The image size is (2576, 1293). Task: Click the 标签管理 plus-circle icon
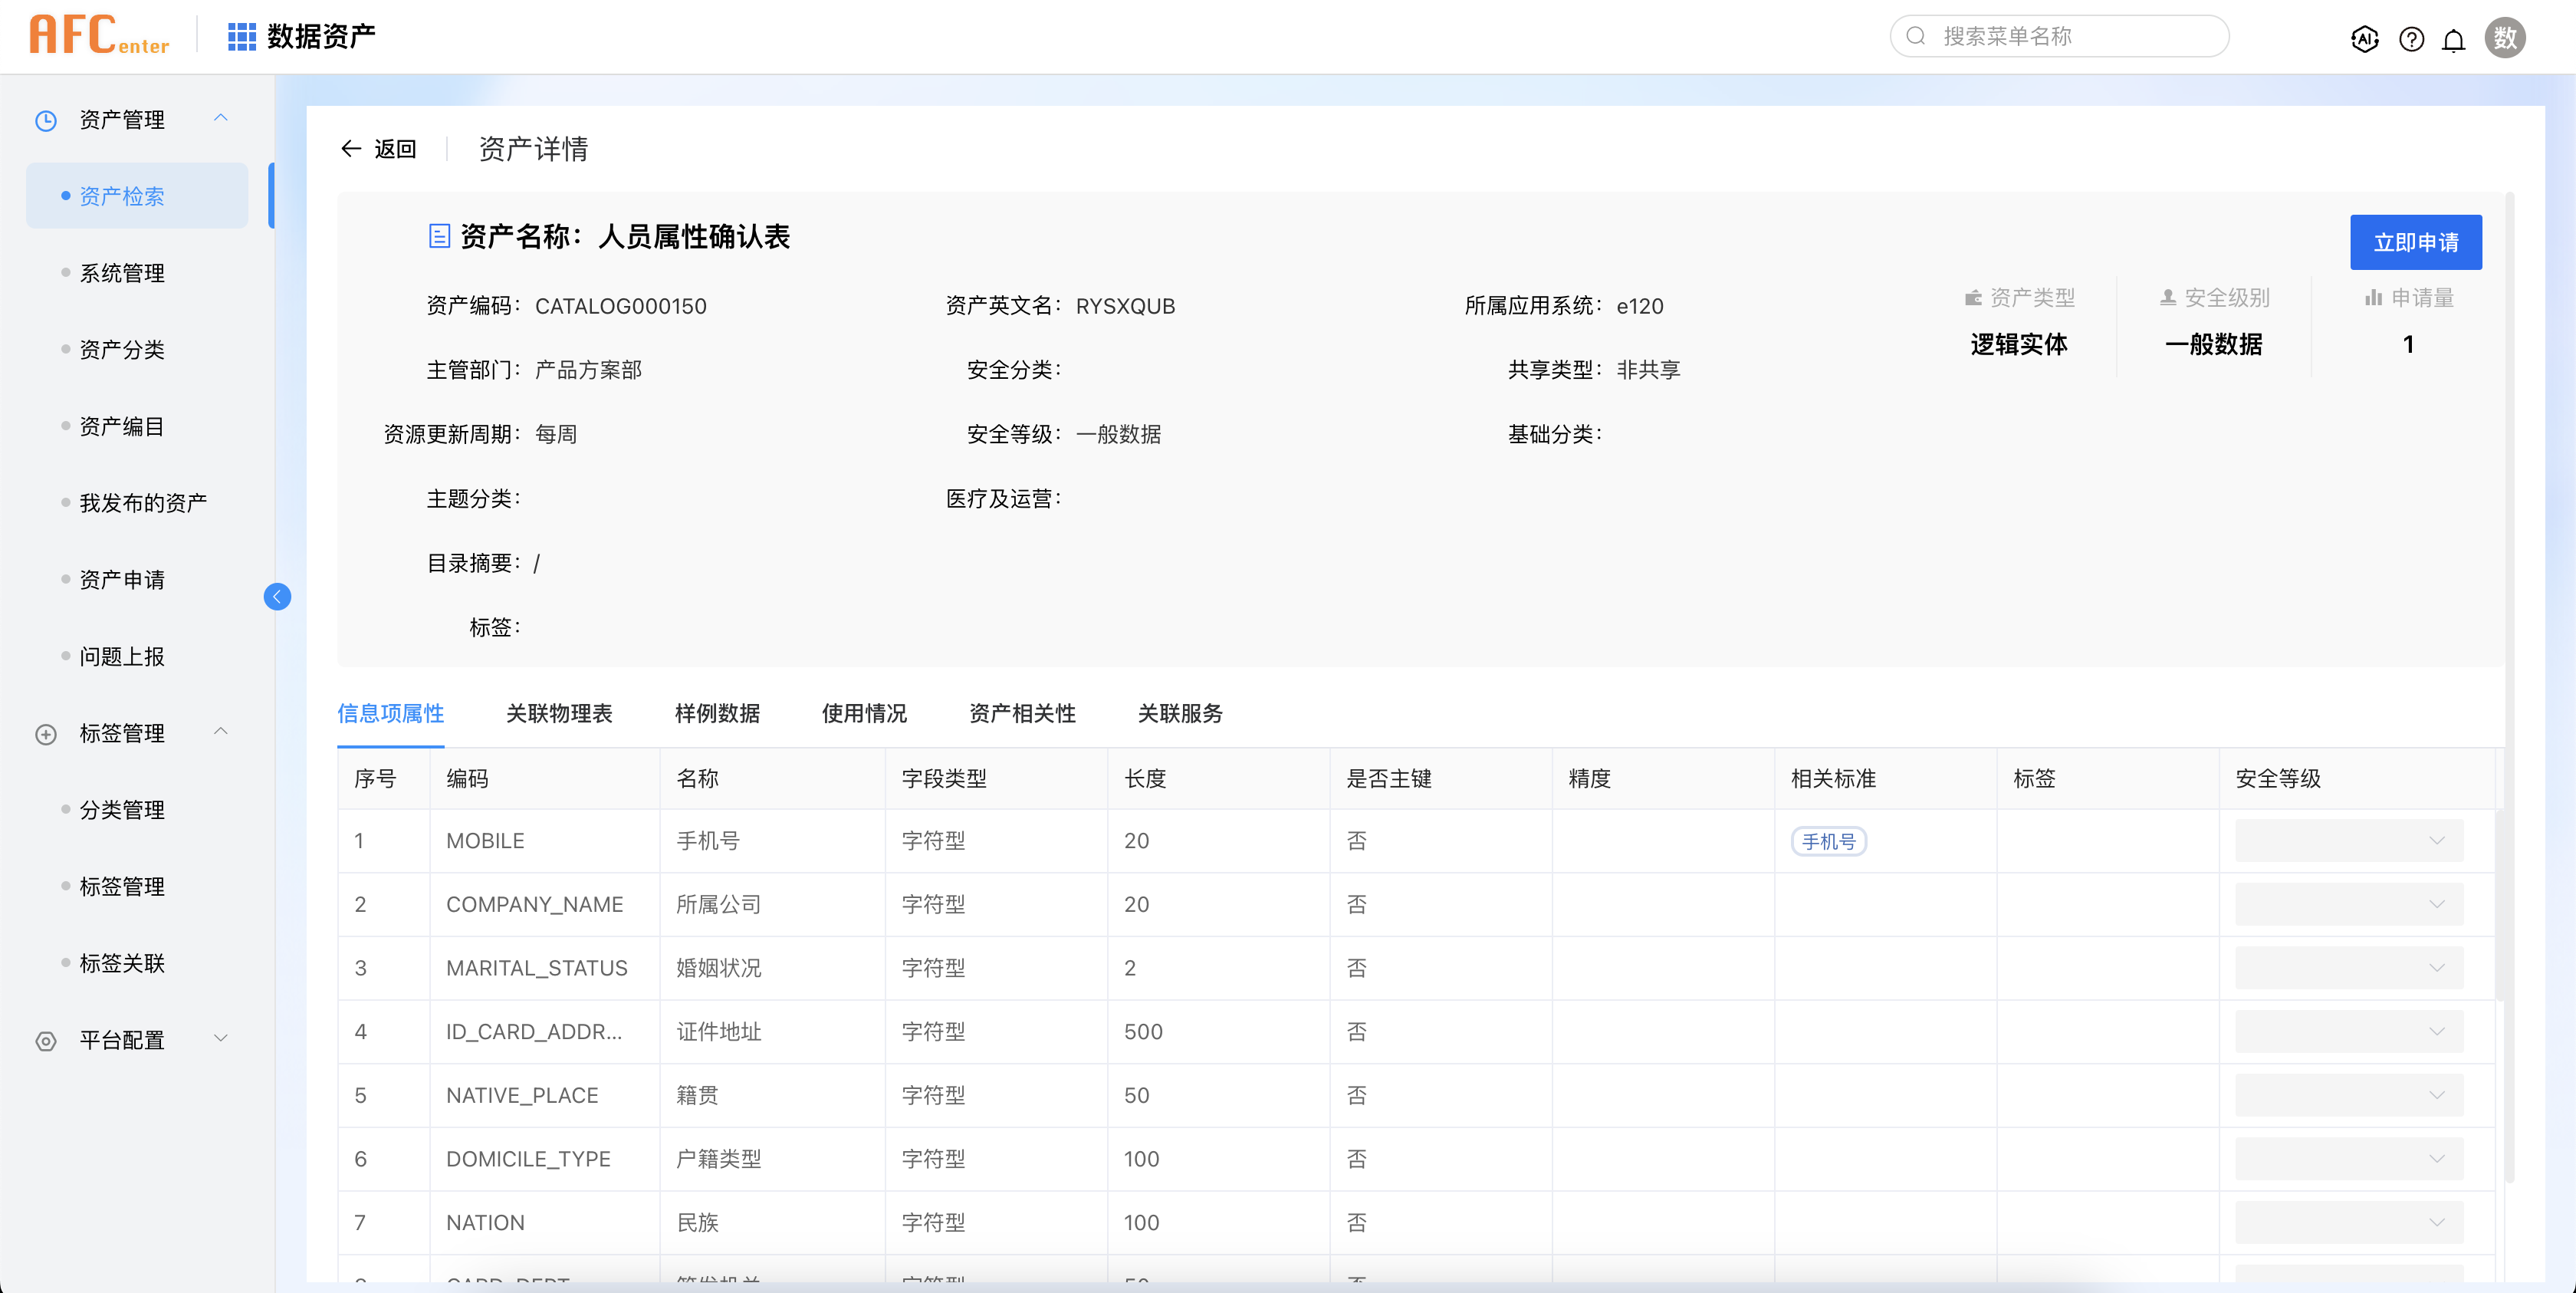click(46, 734)
